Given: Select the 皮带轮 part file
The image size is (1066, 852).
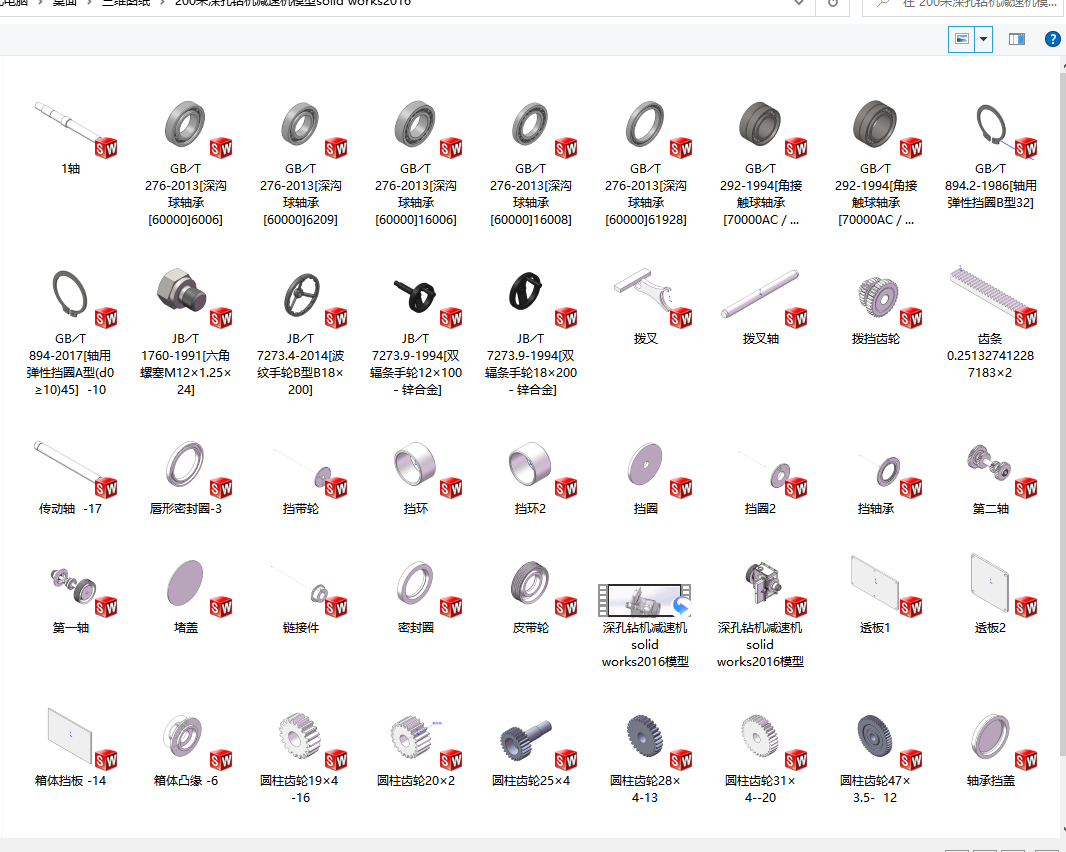Looking at the screenshot, I should (530, 596).
